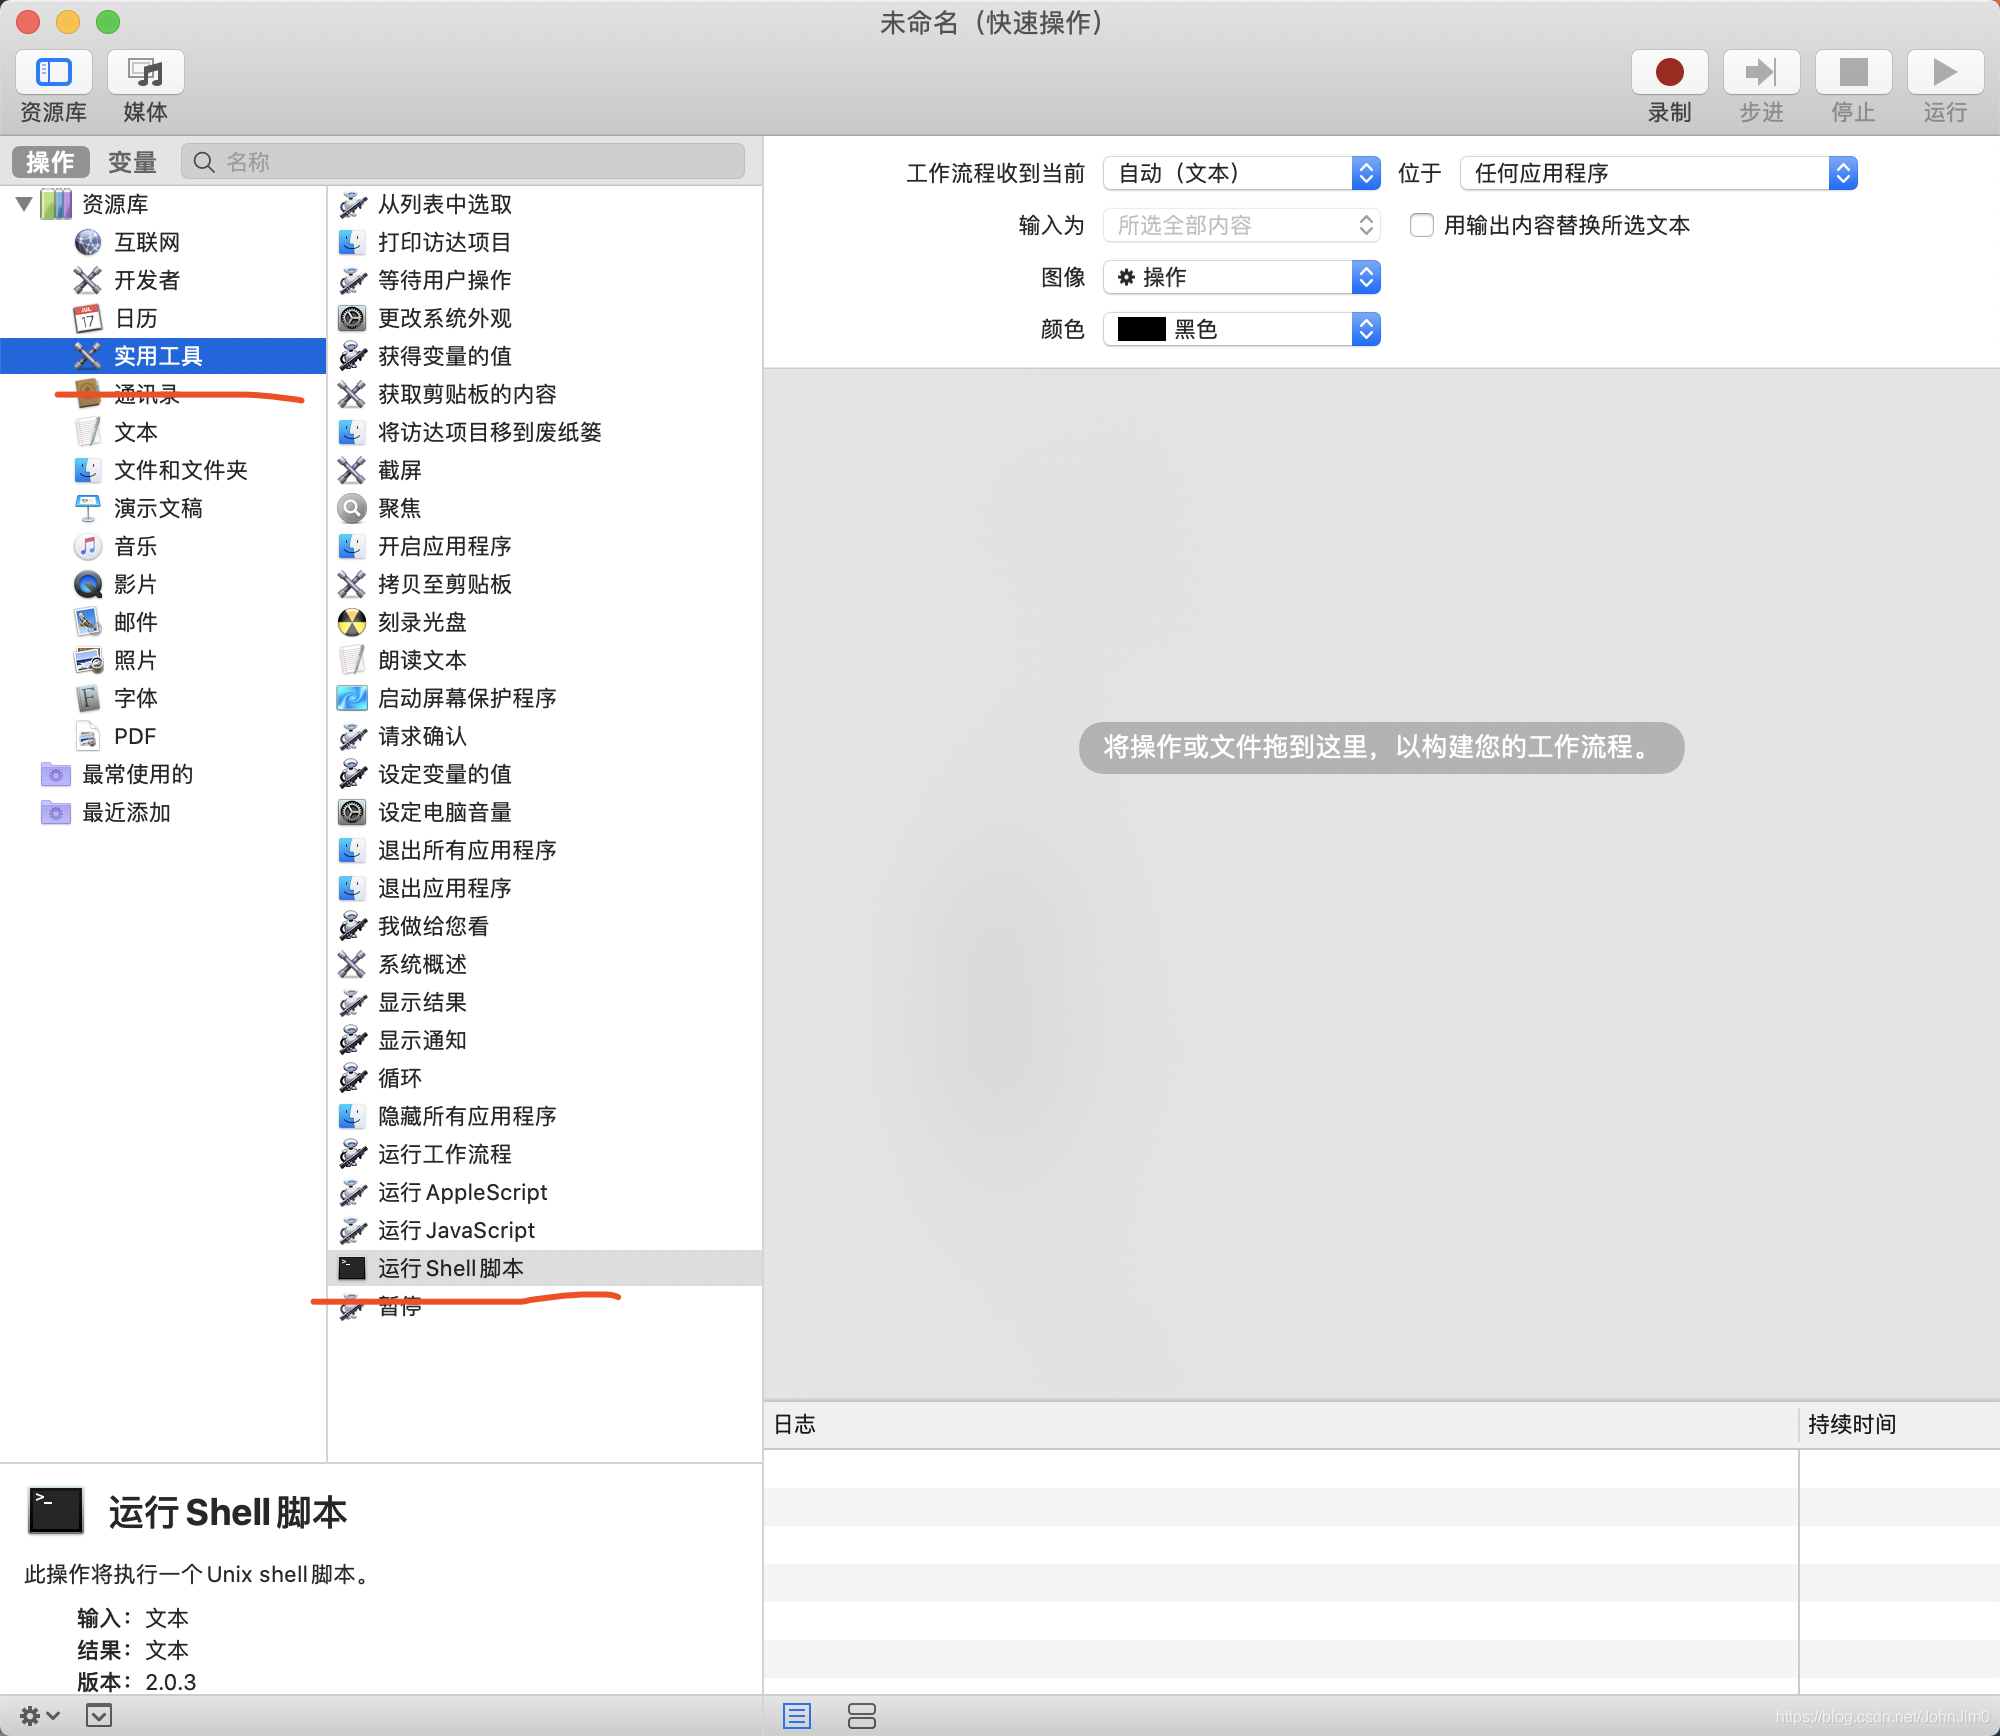Click the 停止 stop button
This screenshot has width=2000, height=1736.
1854,73
